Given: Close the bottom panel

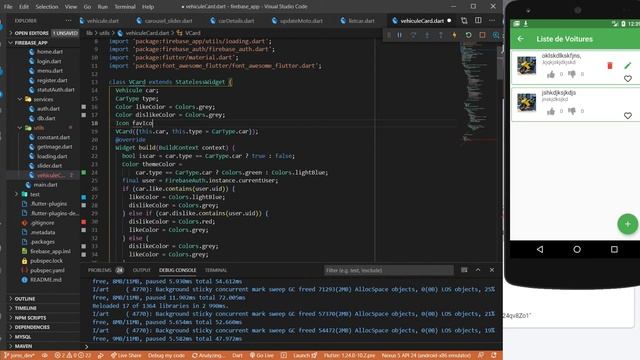Looking at the screenshot, I should (x=492, y=270).
